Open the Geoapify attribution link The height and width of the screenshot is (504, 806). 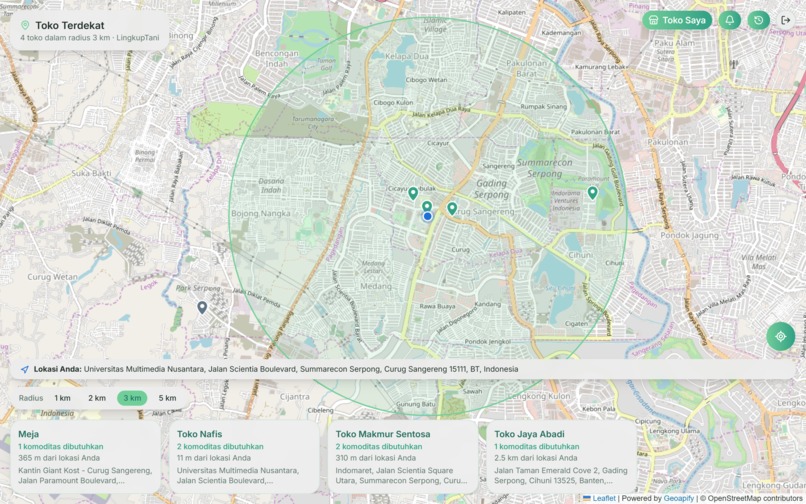click(x=679, y=498)
